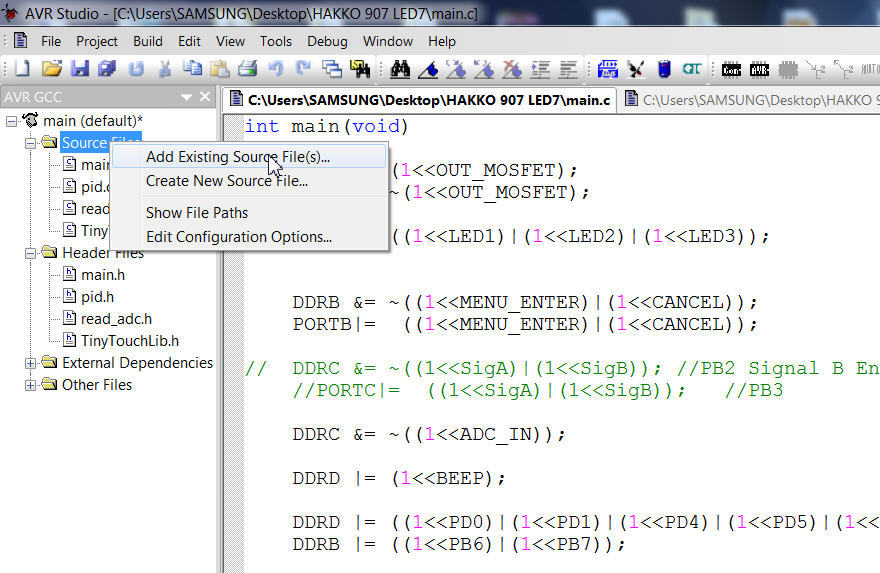Open the Window menu
This screenshot has width=880, height=573.
388,42
